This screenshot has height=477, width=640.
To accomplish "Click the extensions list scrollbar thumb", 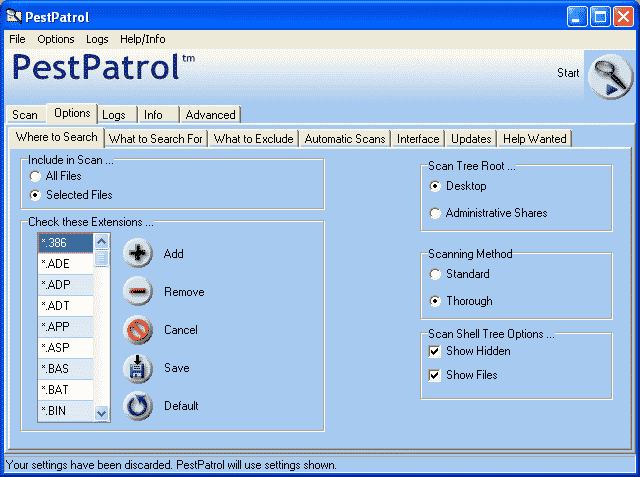I will [102, 258].
